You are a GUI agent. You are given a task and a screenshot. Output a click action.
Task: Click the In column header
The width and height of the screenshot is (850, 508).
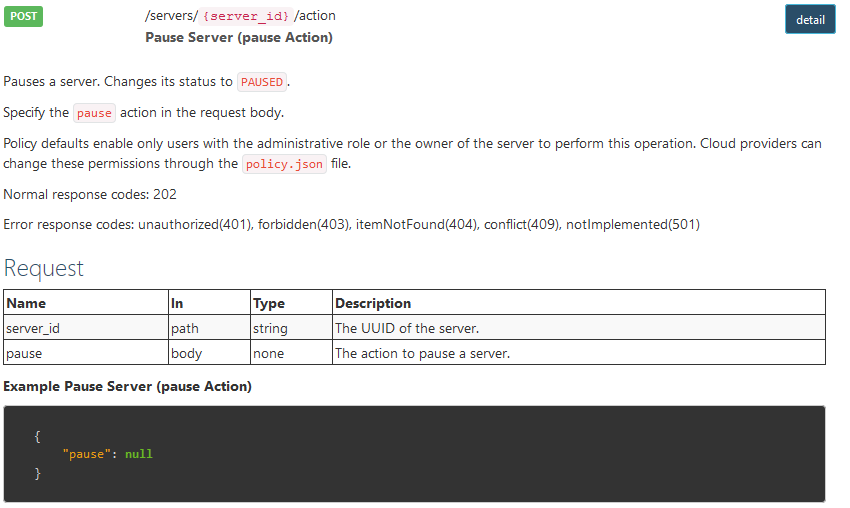tap(177, 303)
